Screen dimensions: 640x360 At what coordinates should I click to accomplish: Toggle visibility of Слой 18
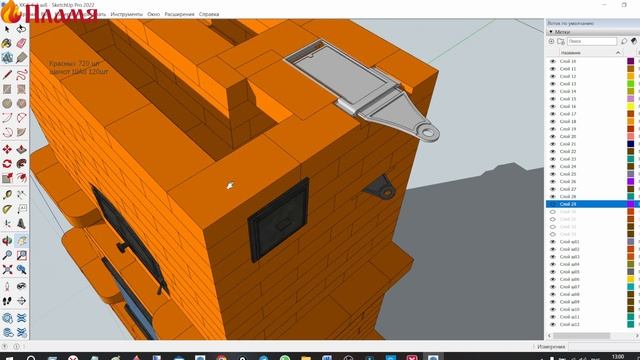point(553,121)
